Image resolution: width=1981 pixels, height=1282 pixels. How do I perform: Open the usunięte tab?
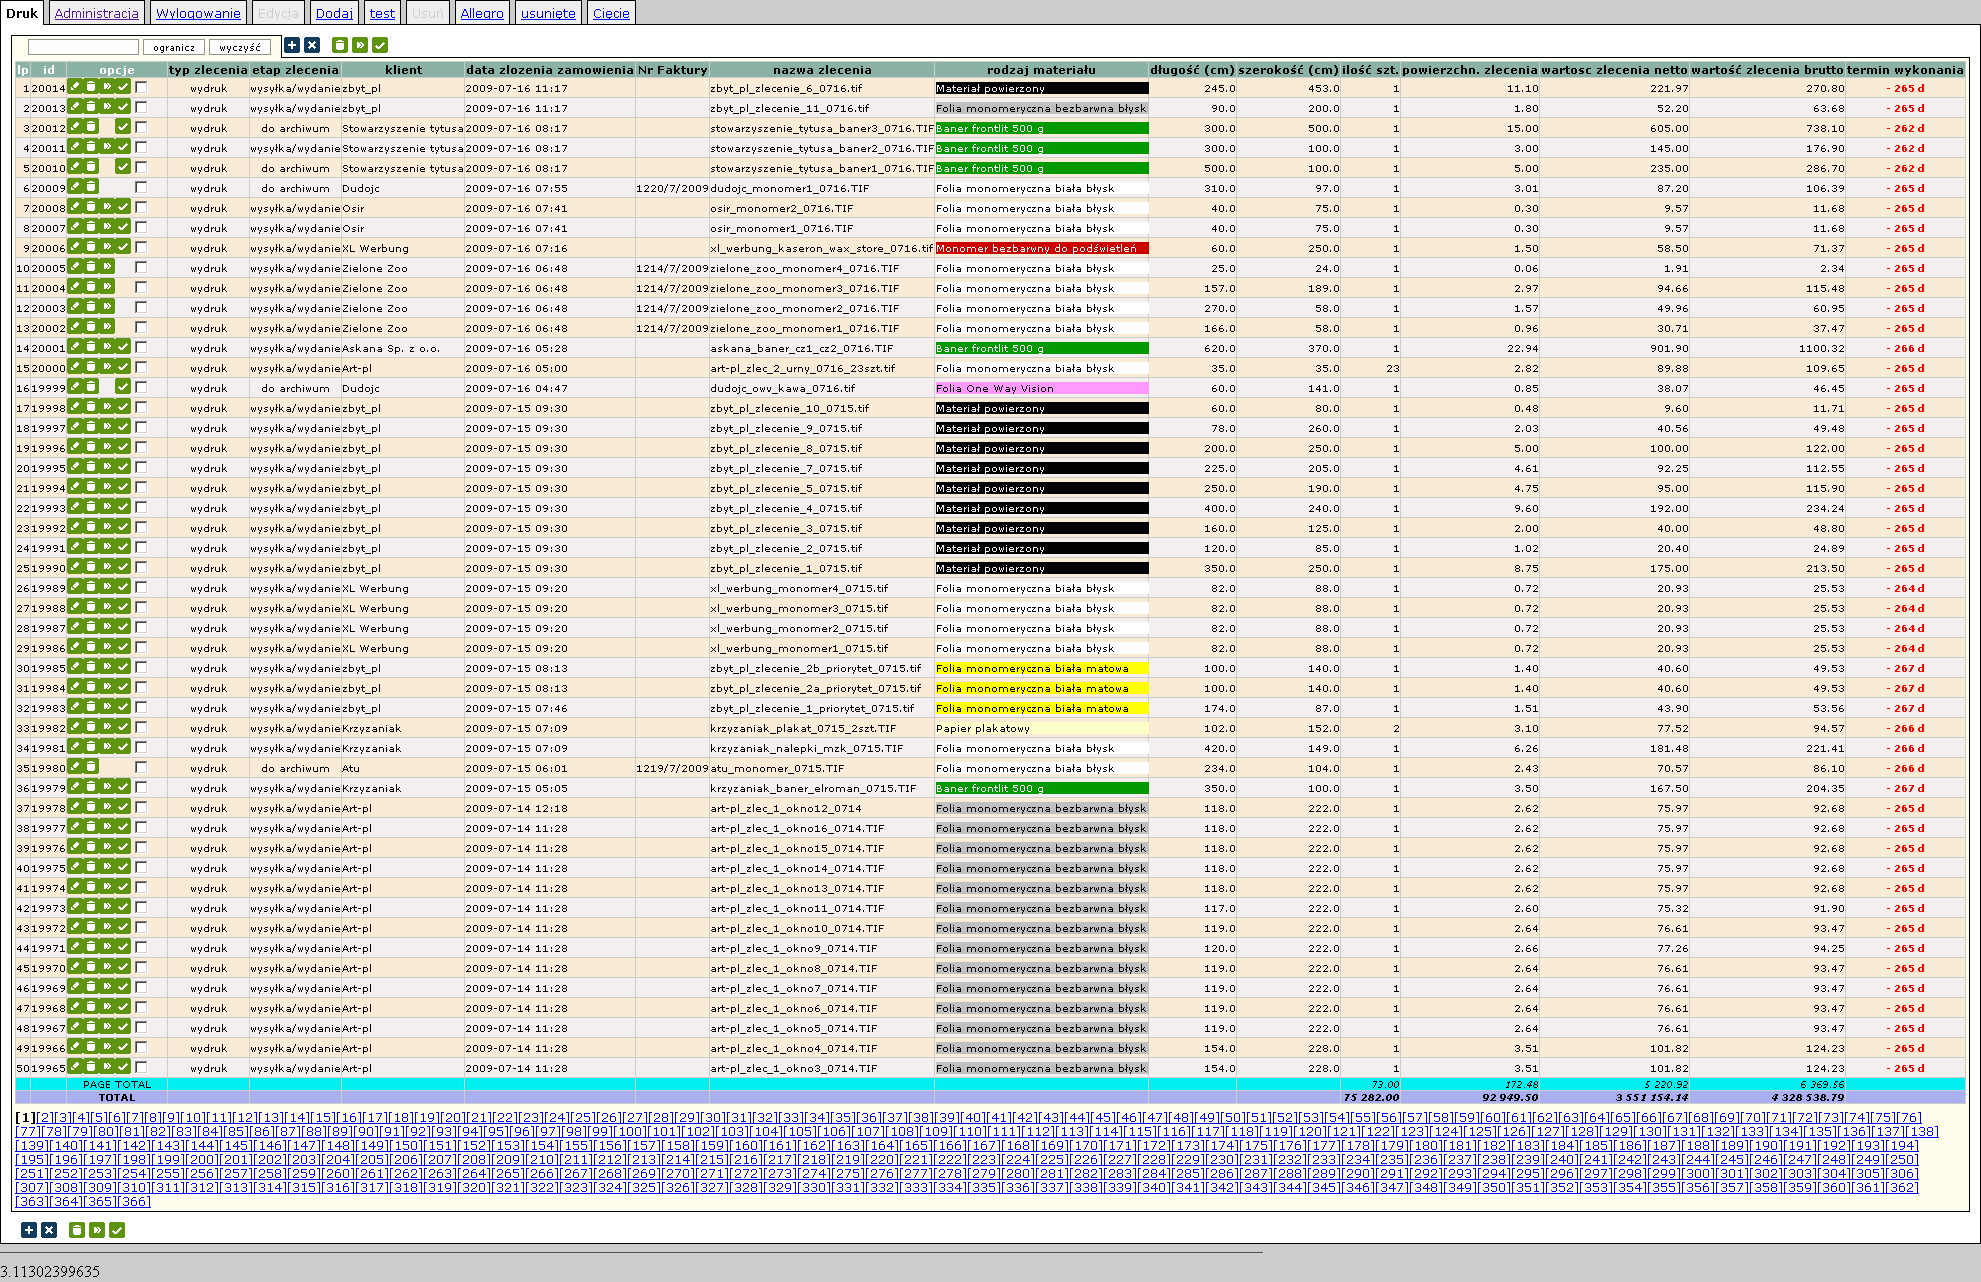(x=548, y=13)
